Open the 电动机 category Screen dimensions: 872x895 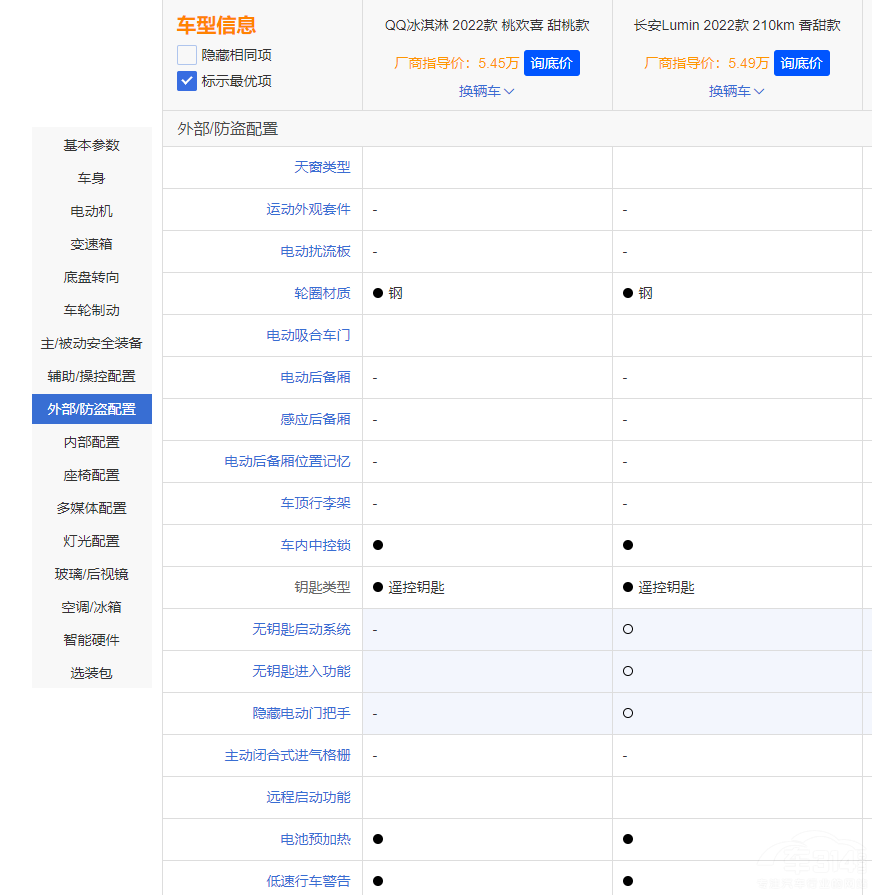pos(91,210)
